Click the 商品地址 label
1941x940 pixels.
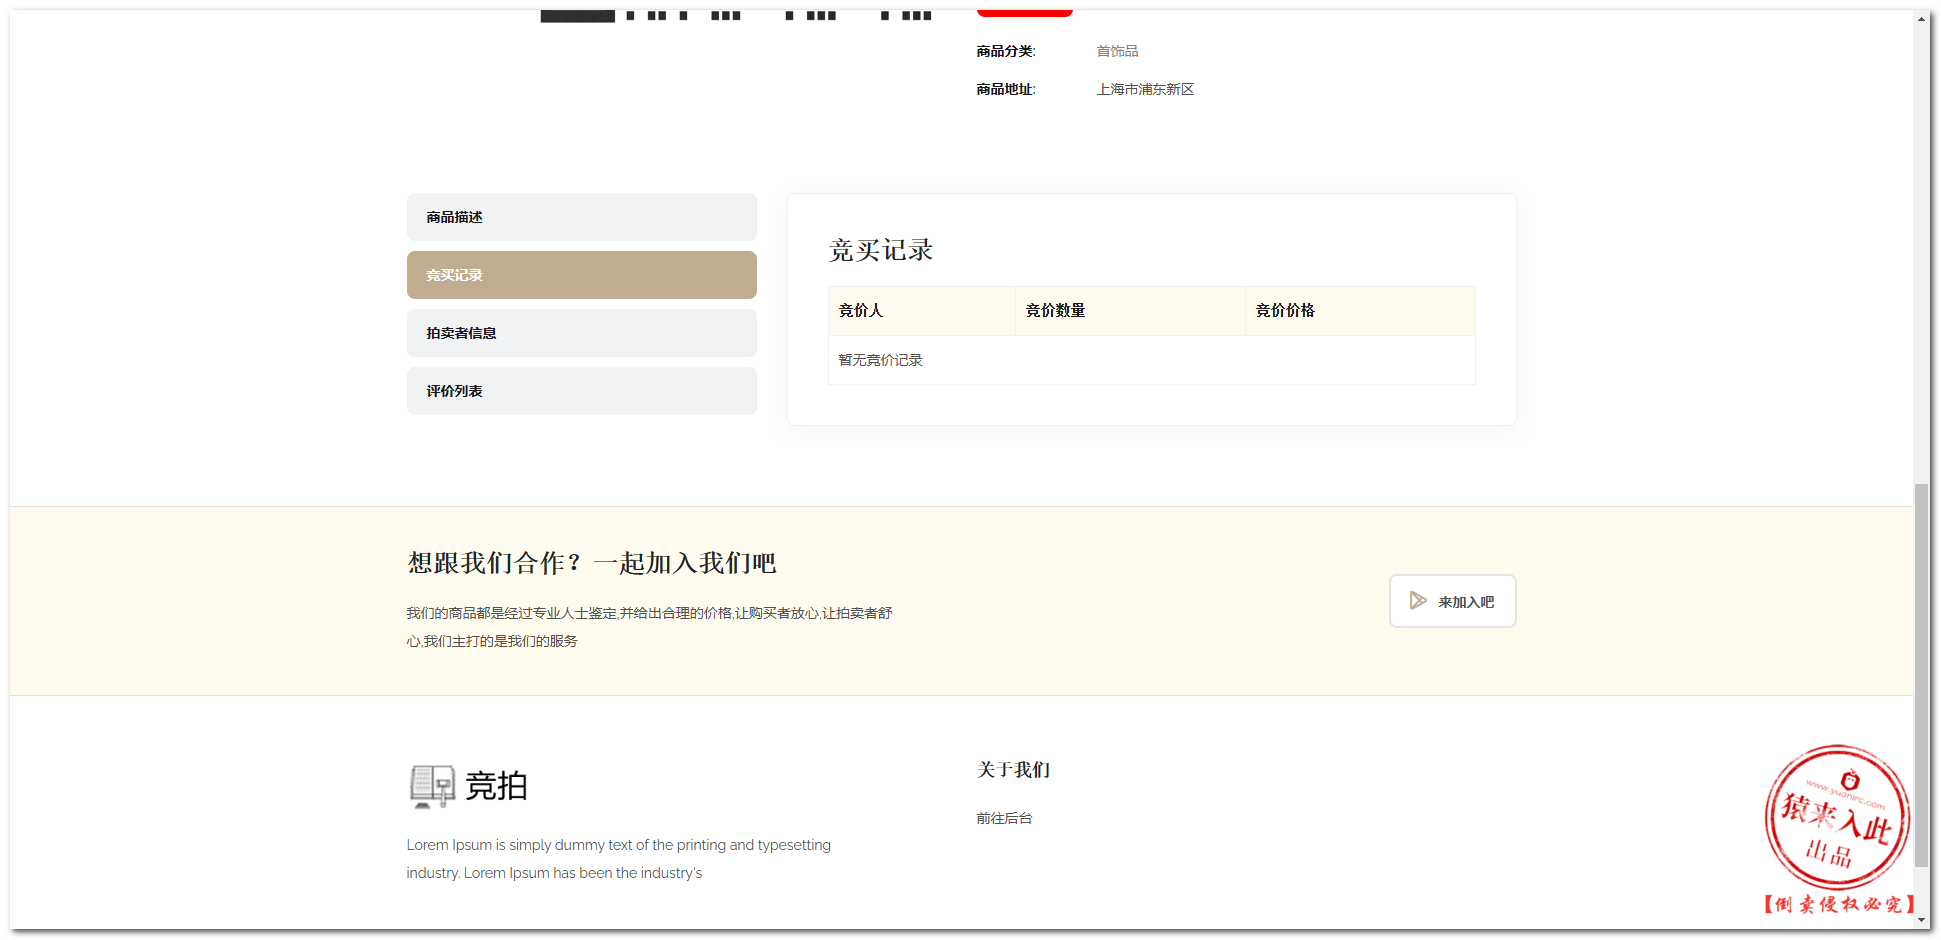(x=1006, y=89)
